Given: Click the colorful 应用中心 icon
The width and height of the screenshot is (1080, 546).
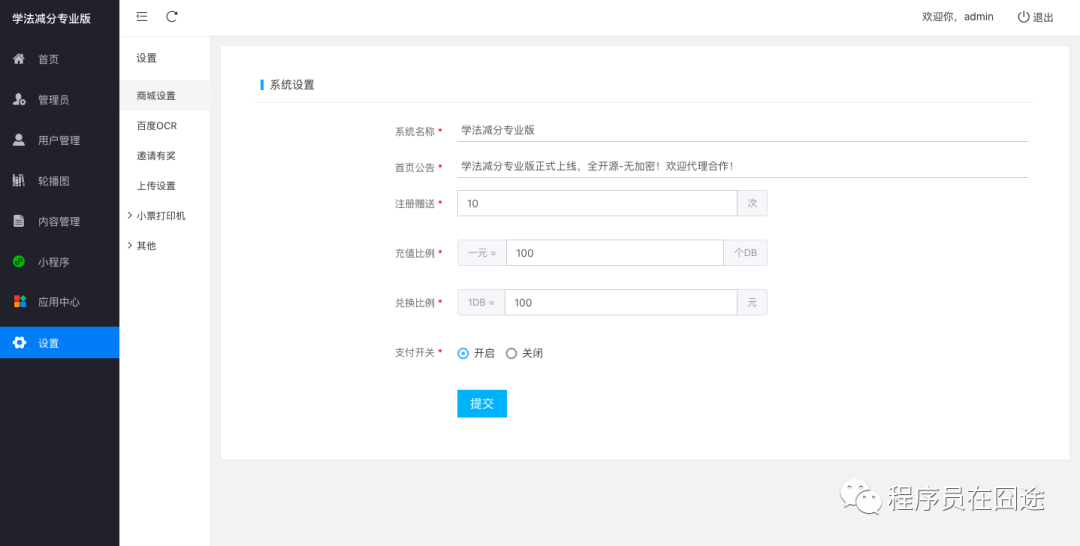Looking at the screenshot, I should click(19, 302).
